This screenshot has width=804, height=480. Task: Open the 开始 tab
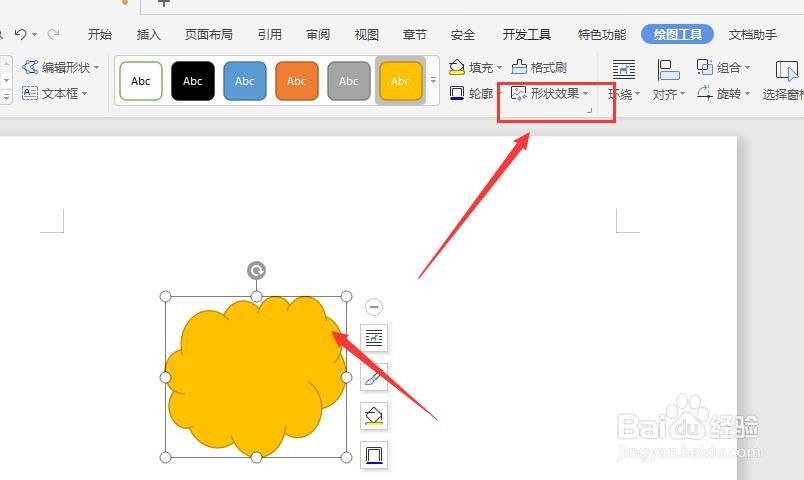point(99,34)
